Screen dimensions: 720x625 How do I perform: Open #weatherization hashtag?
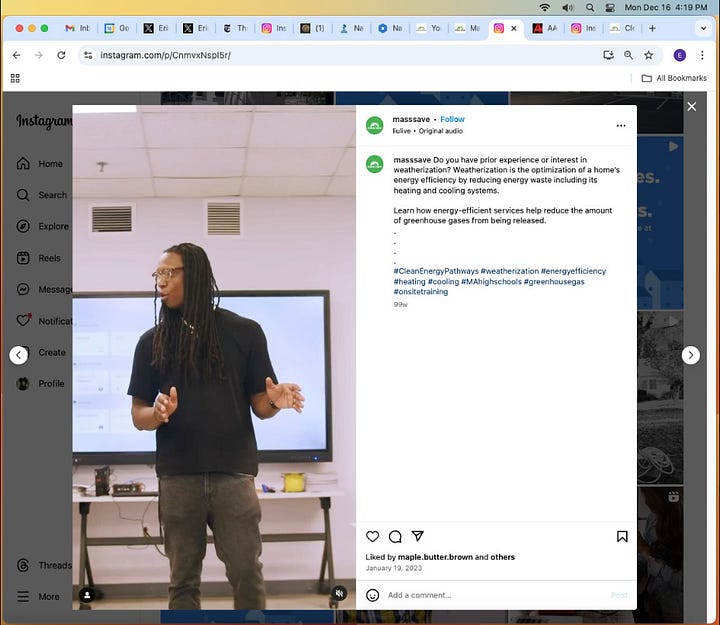point(510,271)
